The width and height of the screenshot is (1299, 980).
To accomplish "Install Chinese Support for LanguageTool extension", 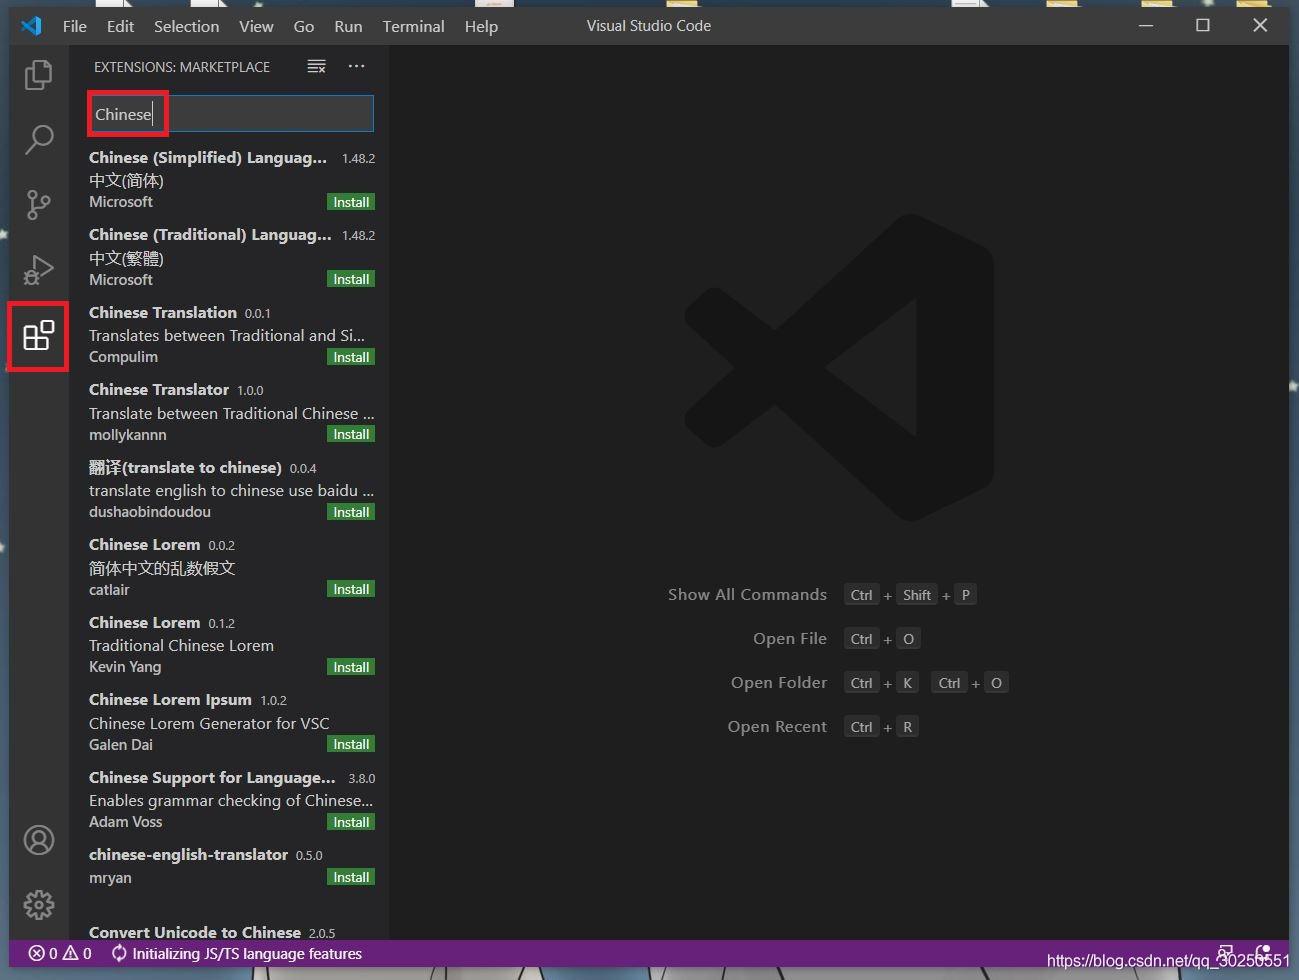I will point(351,822).
